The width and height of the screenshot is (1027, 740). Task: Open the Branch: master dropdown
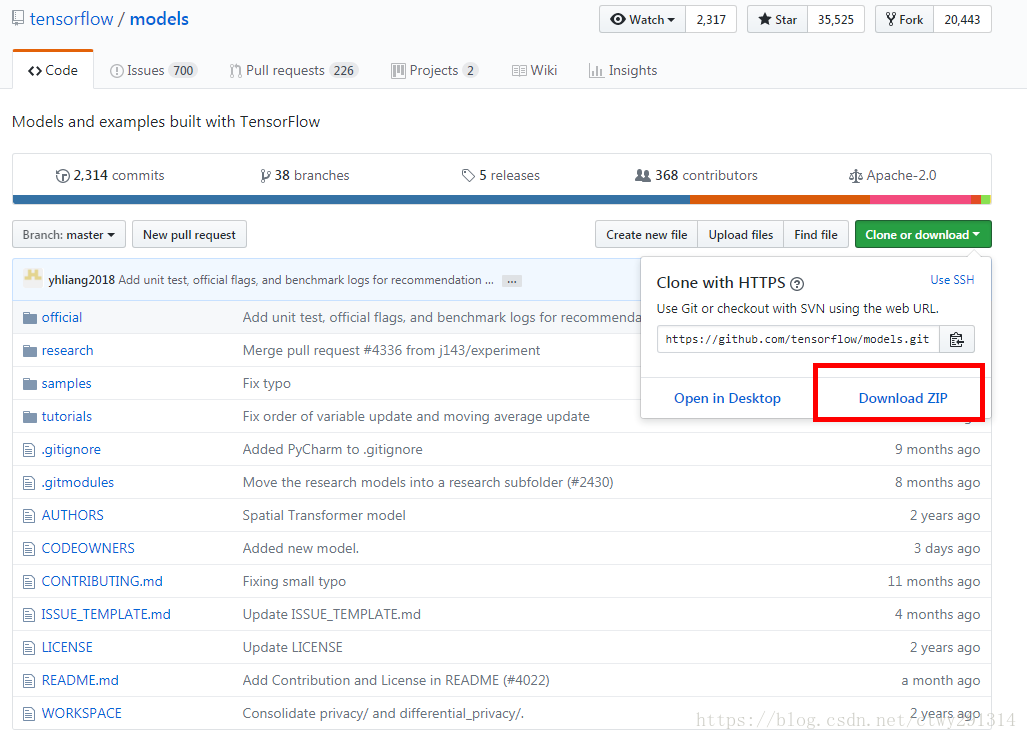coord(68,234)
